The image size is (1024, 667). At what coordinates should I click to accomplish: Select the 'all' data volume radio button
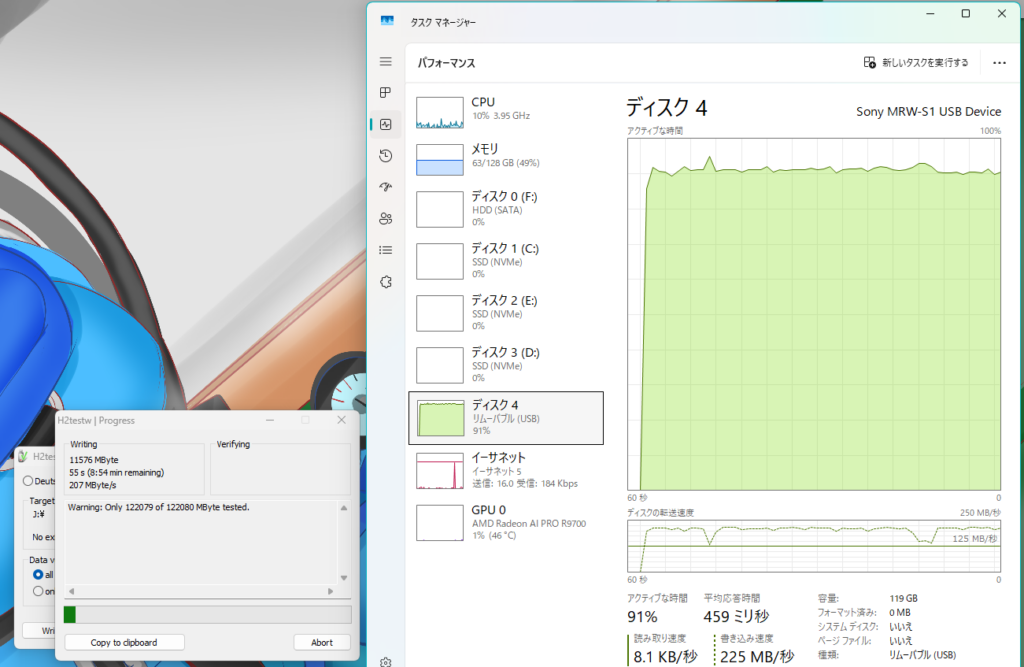pyautogui.click(x=38, y=575)
